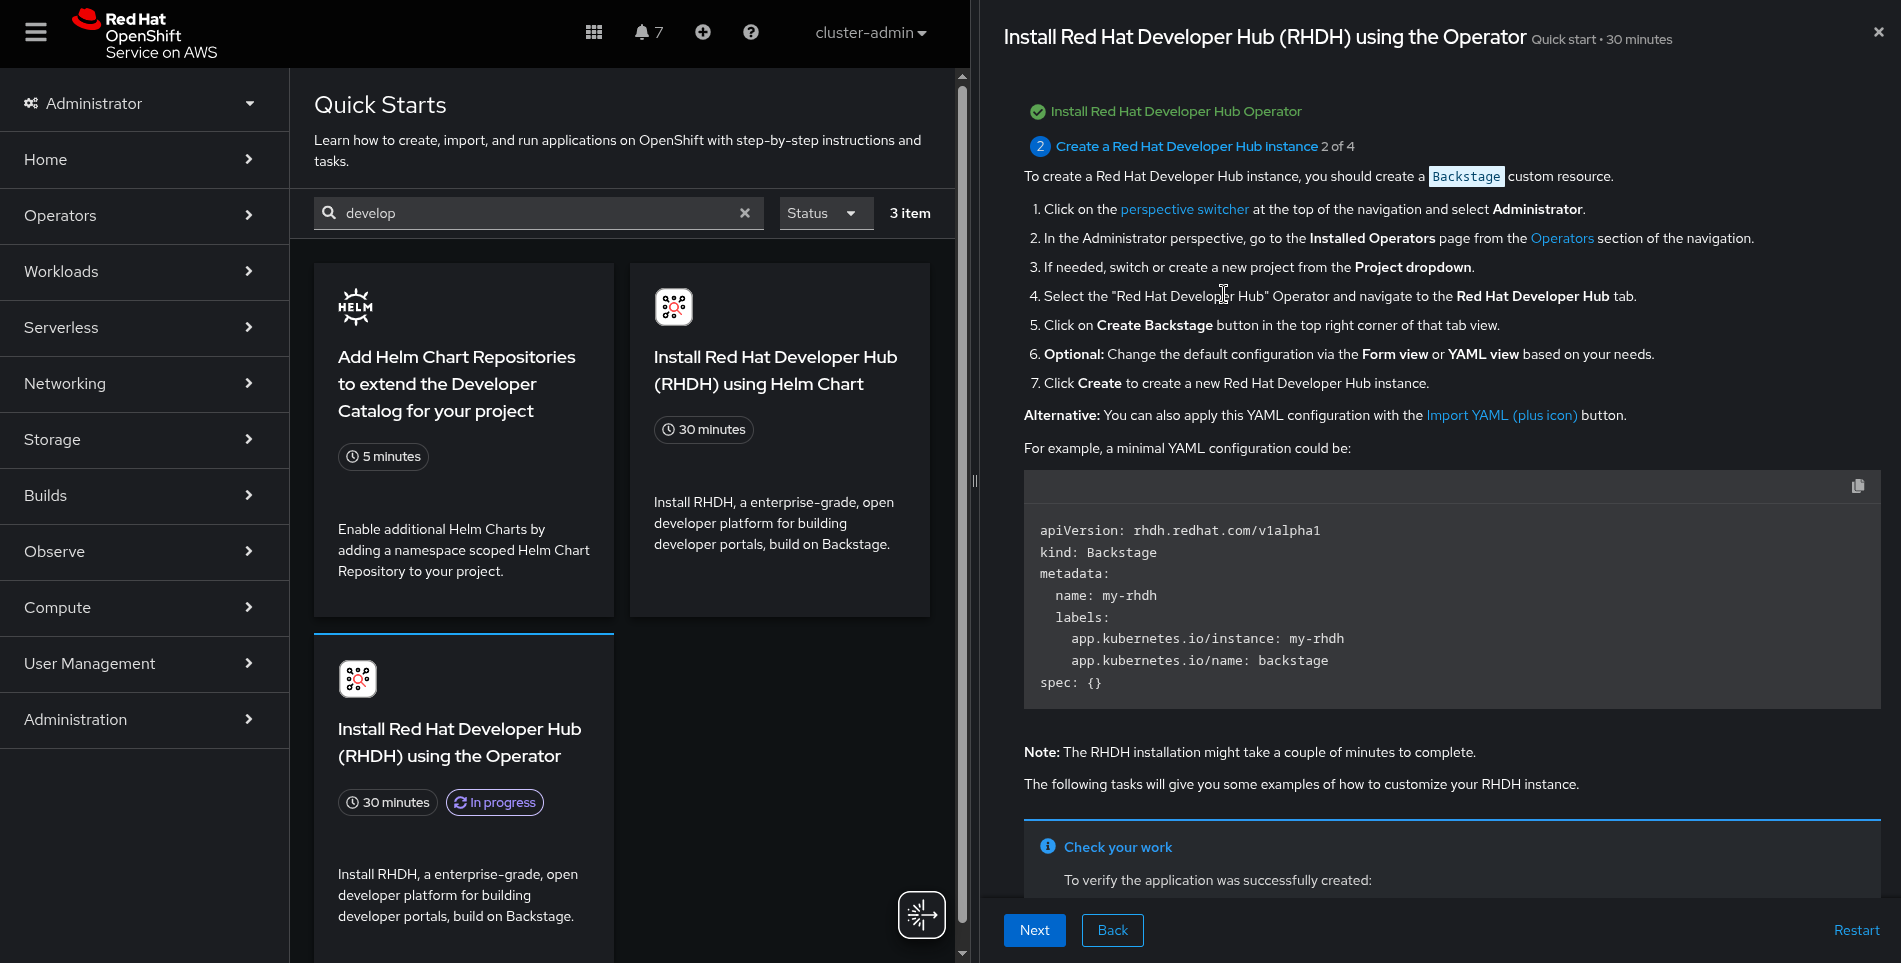
Task: Click the plus import YAML icon
Action: click(x=703, y=33)
